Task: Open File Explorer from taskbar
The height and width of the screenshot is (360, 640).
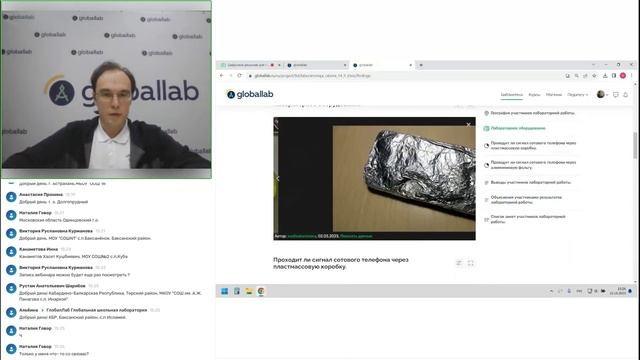Action: tap(249, 291)
